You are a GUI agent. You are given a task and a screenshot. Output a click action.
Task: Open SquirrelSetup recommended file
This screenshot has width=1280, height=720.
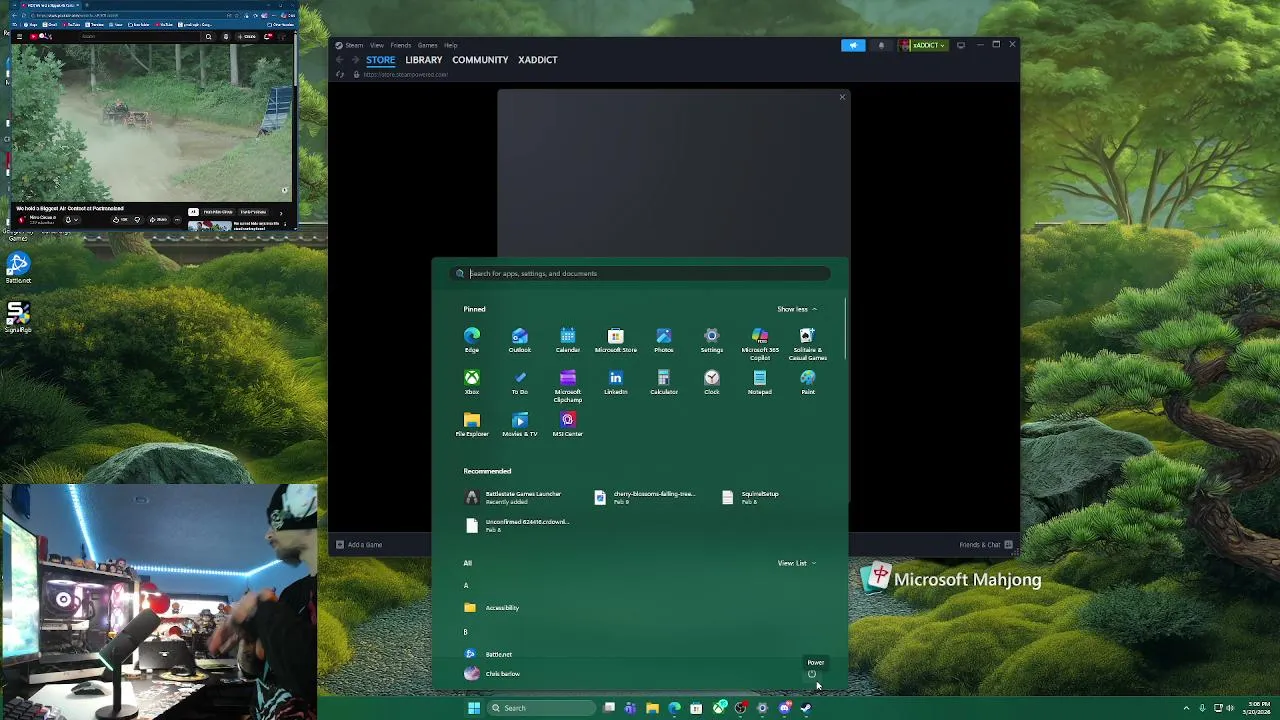(x=752, y=497)
